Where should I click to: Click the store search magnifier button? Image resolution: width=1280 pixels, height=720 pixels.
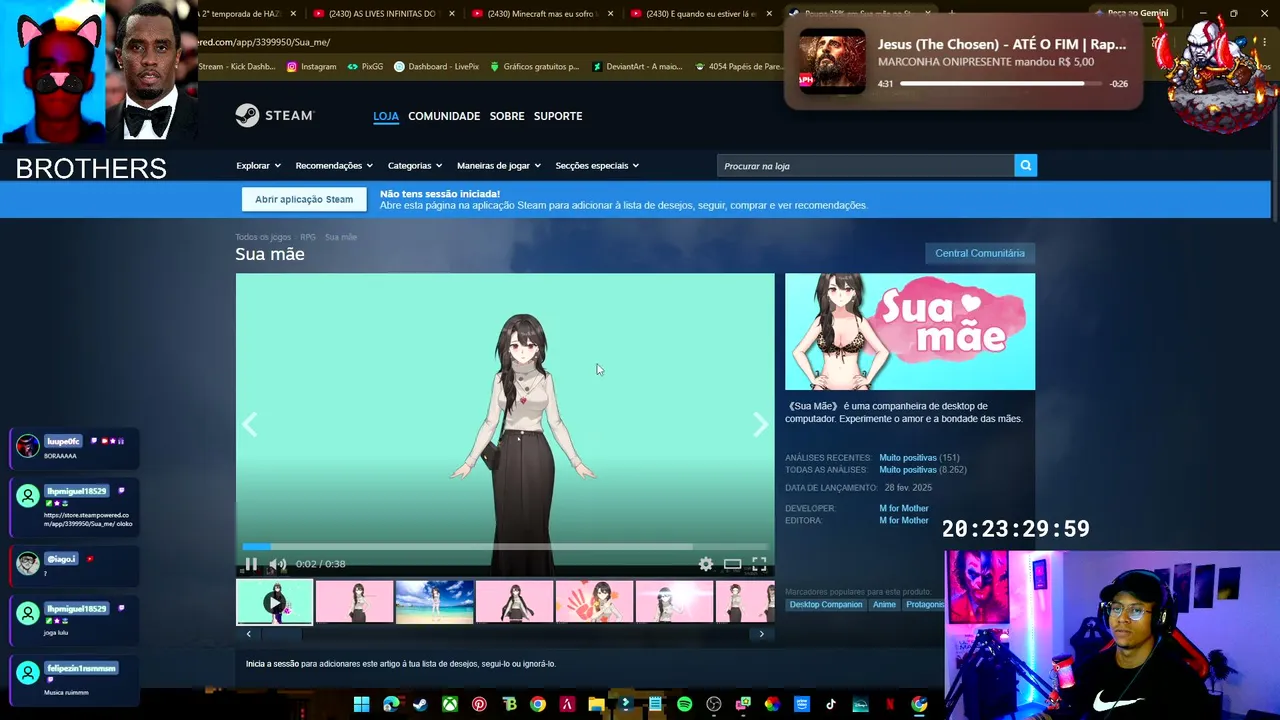point(1025,166)
